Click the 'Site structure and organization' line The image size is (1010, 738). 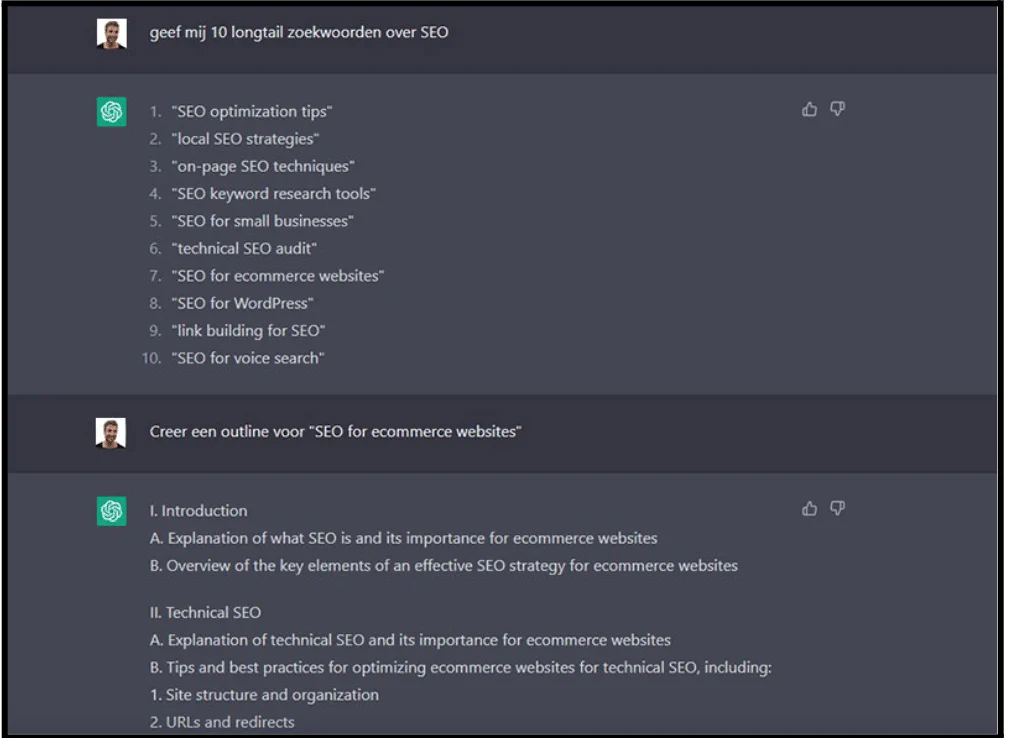[264, 695]
